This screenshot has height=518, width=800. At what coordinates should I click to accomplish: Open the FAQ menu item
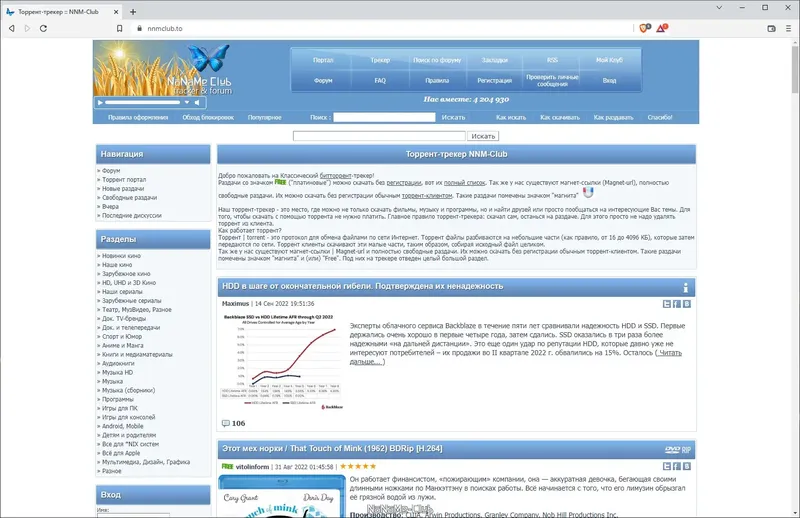(380, 81)
